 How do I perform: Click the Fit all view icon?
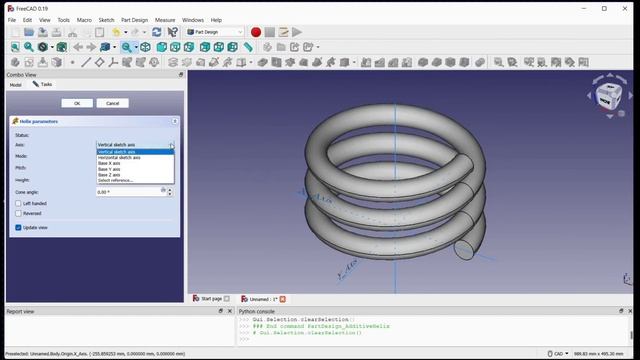[16, 47]
